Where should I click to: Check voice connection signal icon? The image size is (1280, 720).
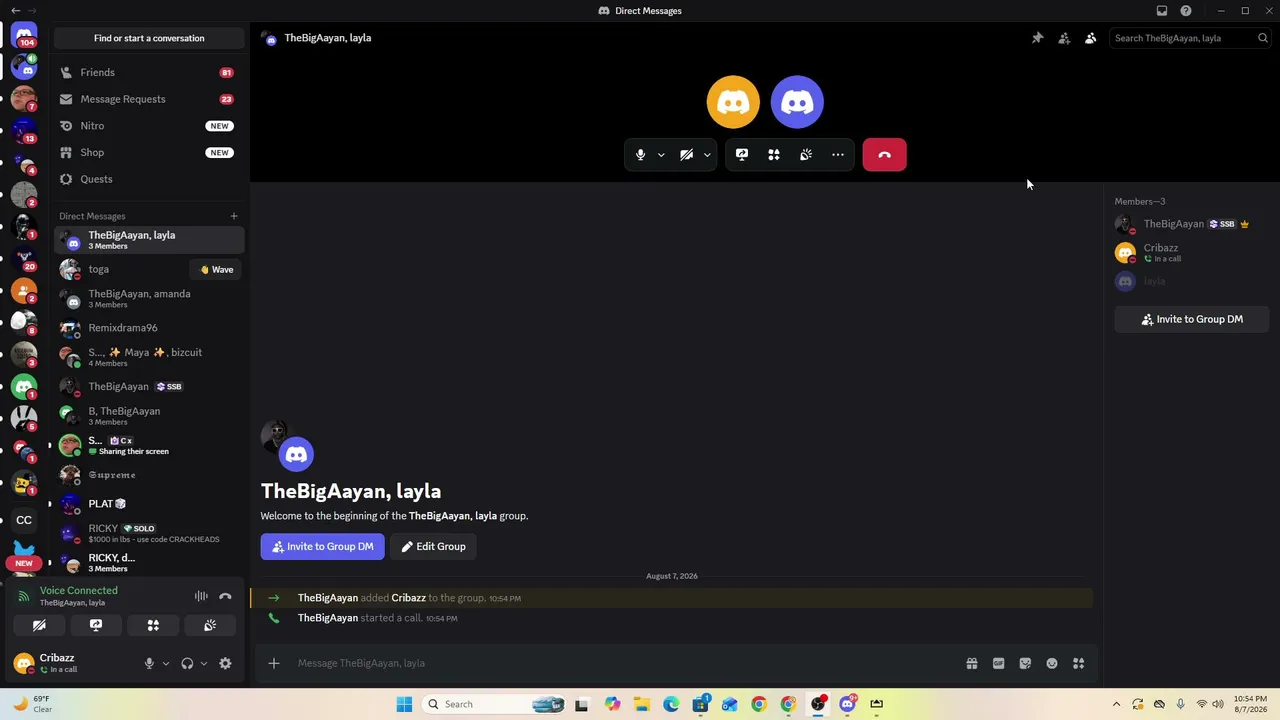coord(24,597)
